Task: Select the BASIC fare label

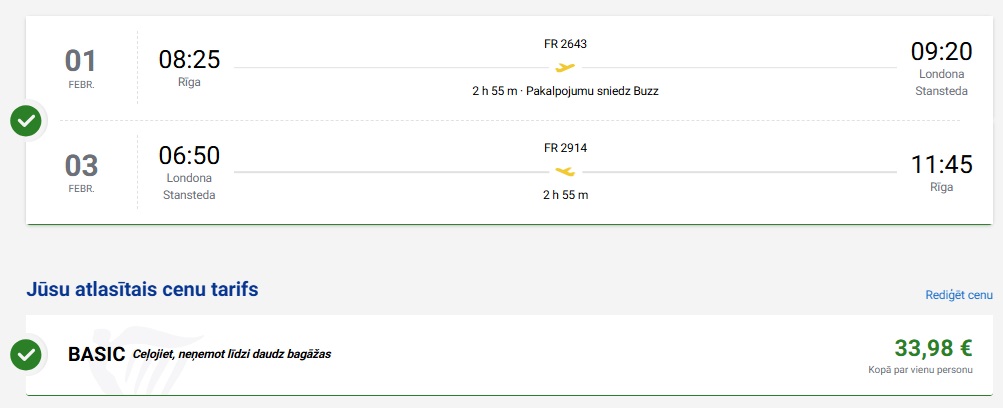Action: coord(96,354)
